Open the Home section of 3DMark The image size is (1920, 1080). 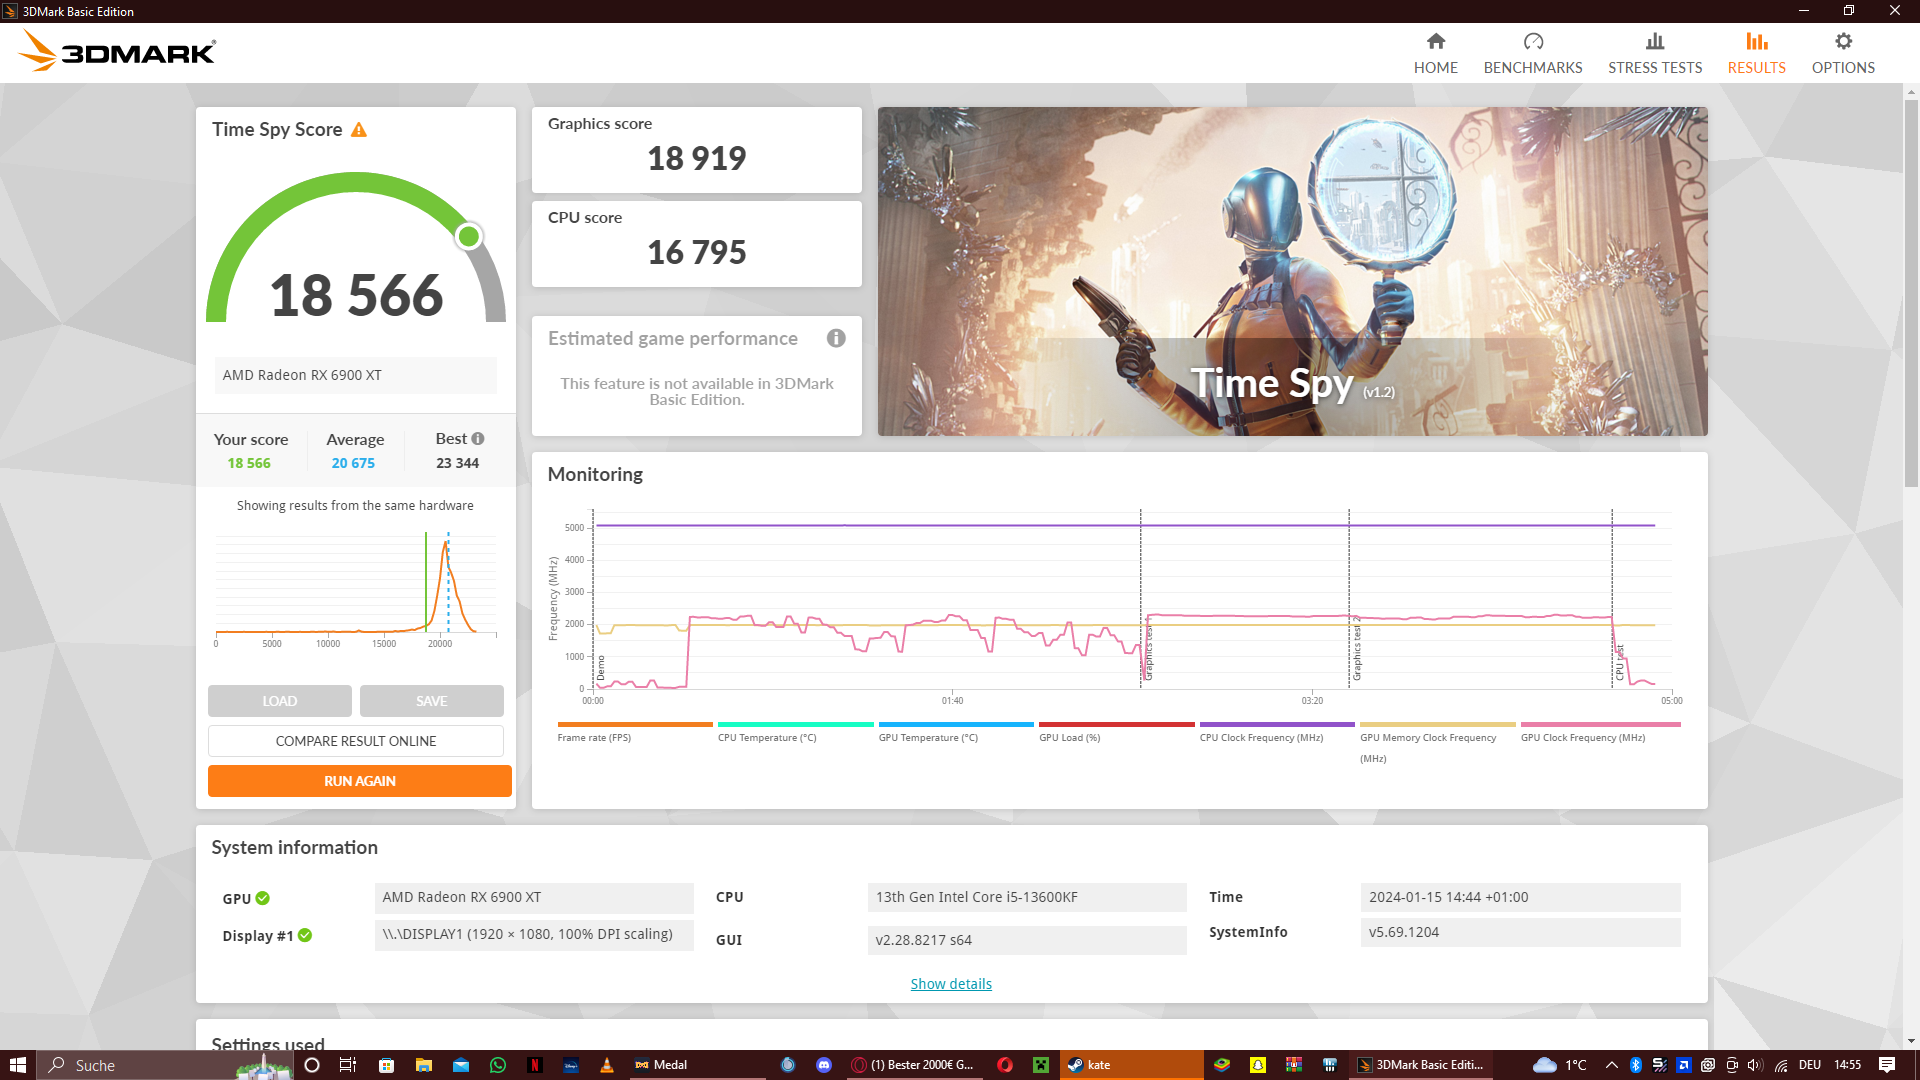(1435, 52)
